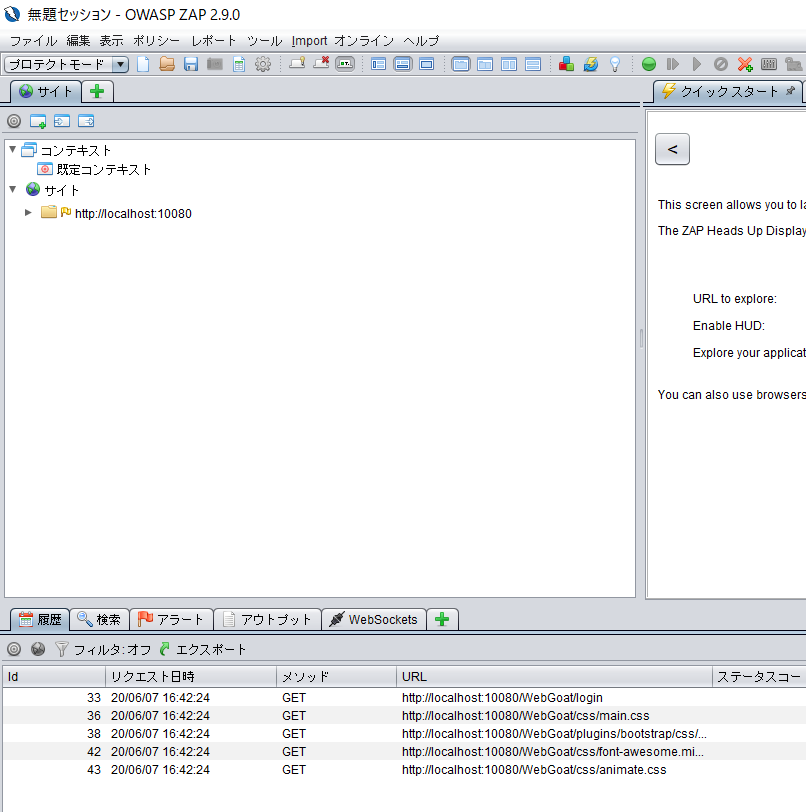The image size is (806, 812).
Task: Select history row with css/animate.css URL
Action: (404, 770)
